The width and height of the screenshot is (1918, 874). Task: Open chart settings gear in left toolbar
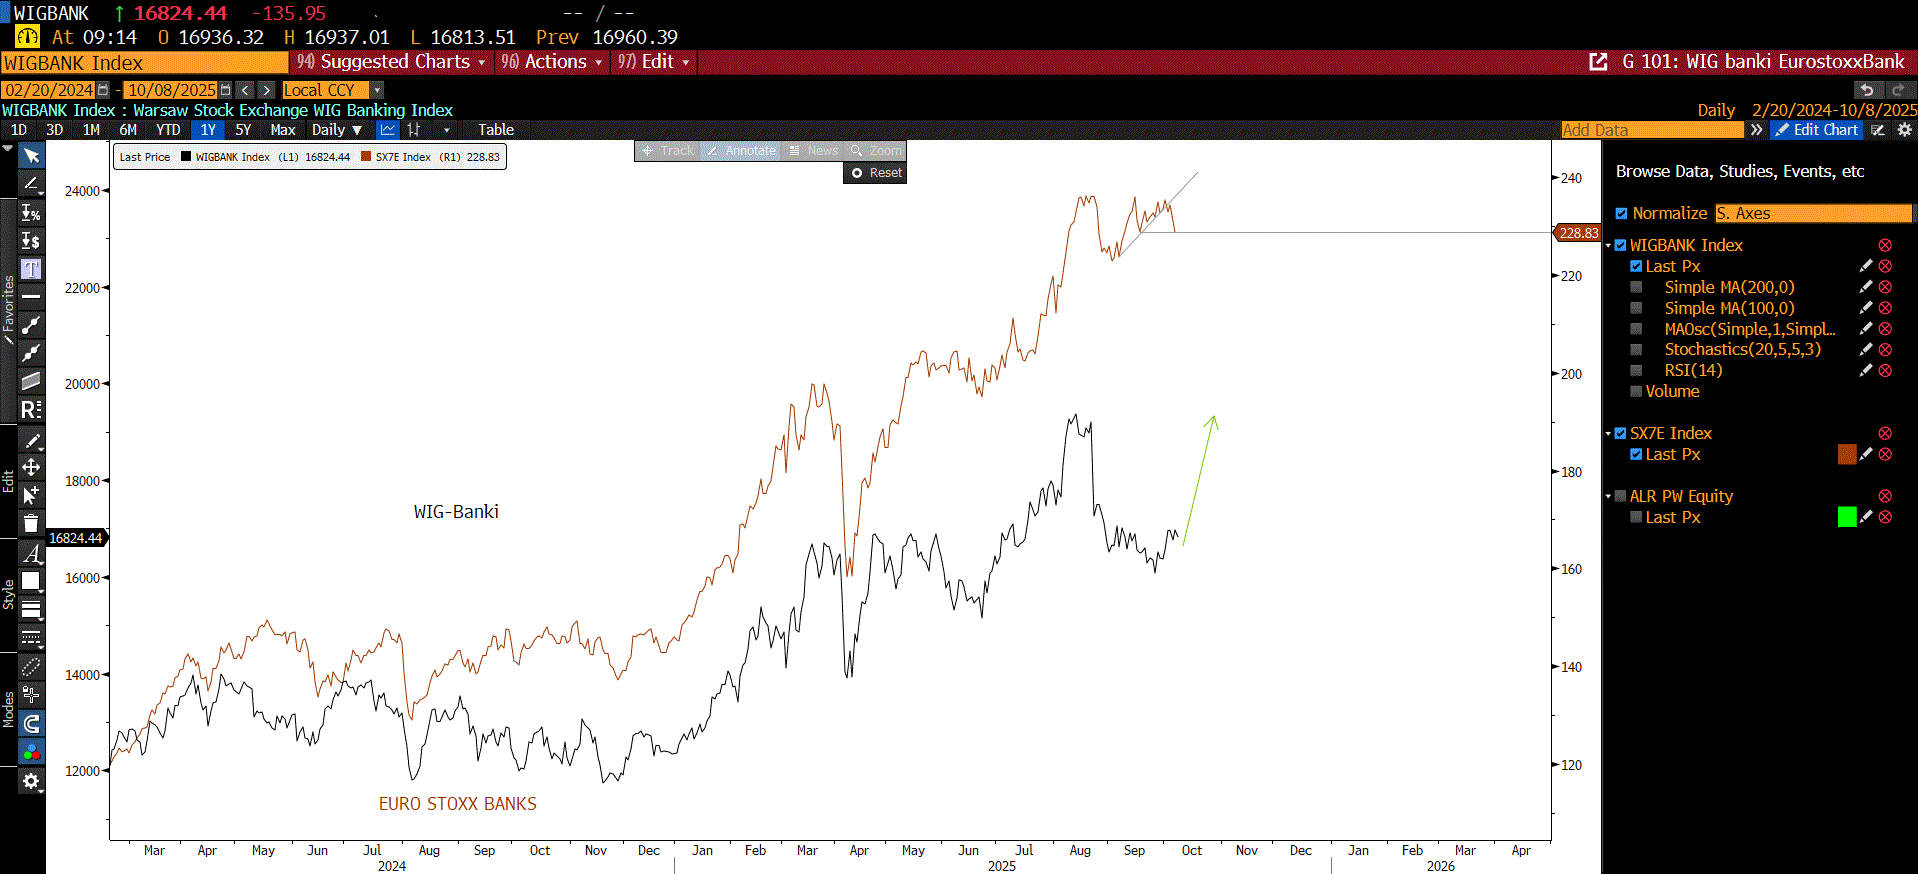(x=31, y=781)
